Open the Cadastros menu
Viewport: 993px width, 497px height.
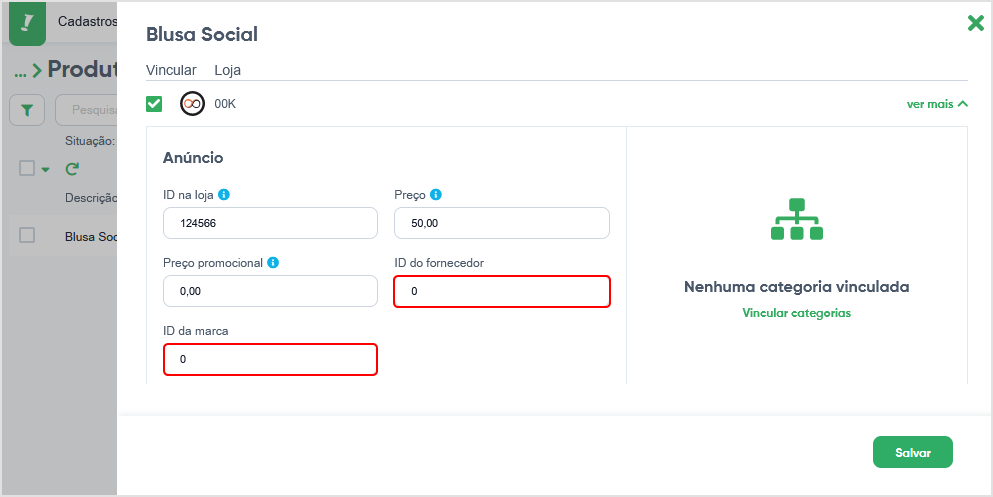coord(87,22)
